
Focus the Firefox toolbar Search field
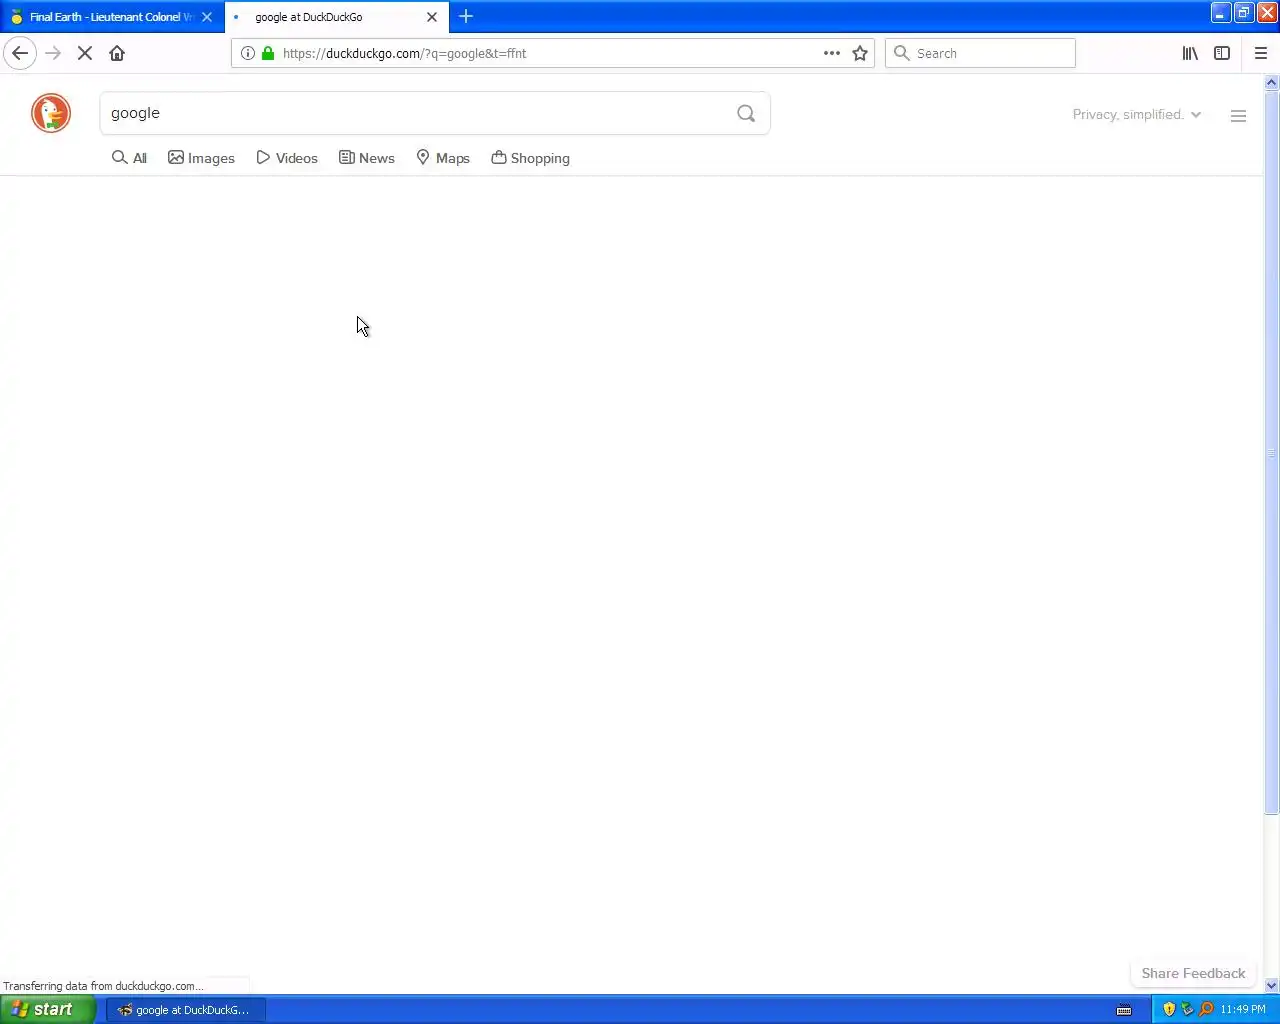[980, 53]
